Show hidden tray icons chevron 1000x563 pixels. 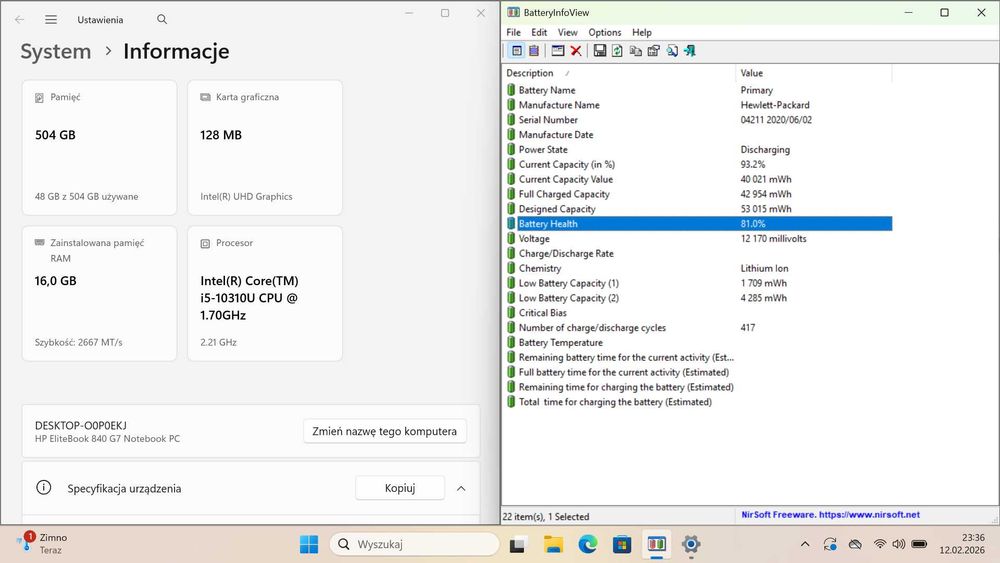click(x=805, y=545)
